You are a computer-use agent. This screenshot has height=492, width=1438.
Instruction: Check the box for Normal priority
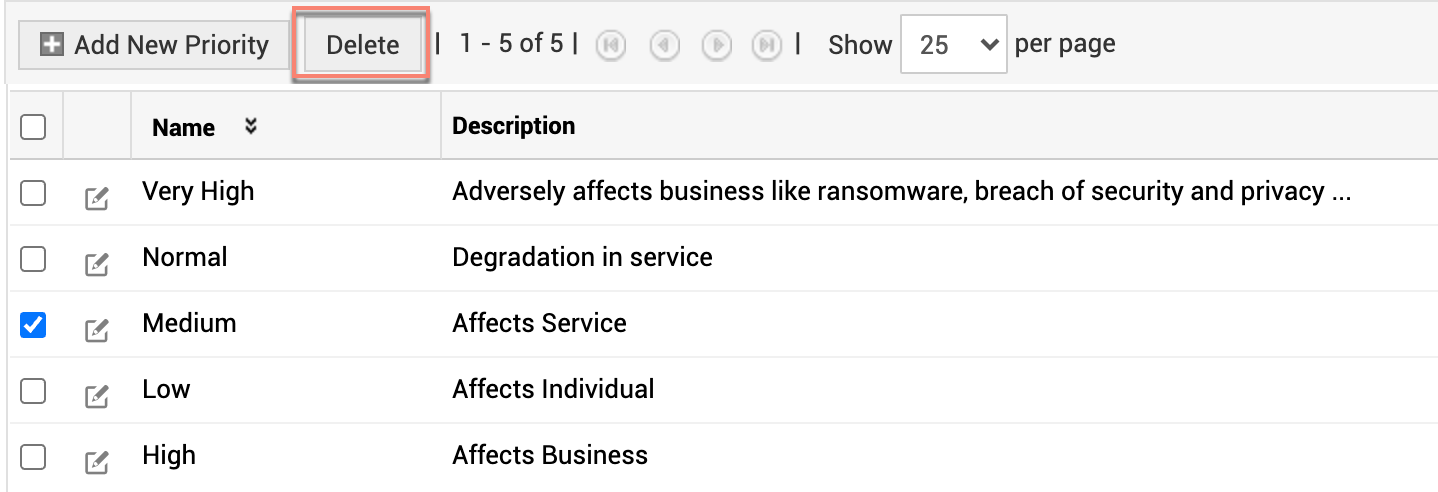point(33,258)
